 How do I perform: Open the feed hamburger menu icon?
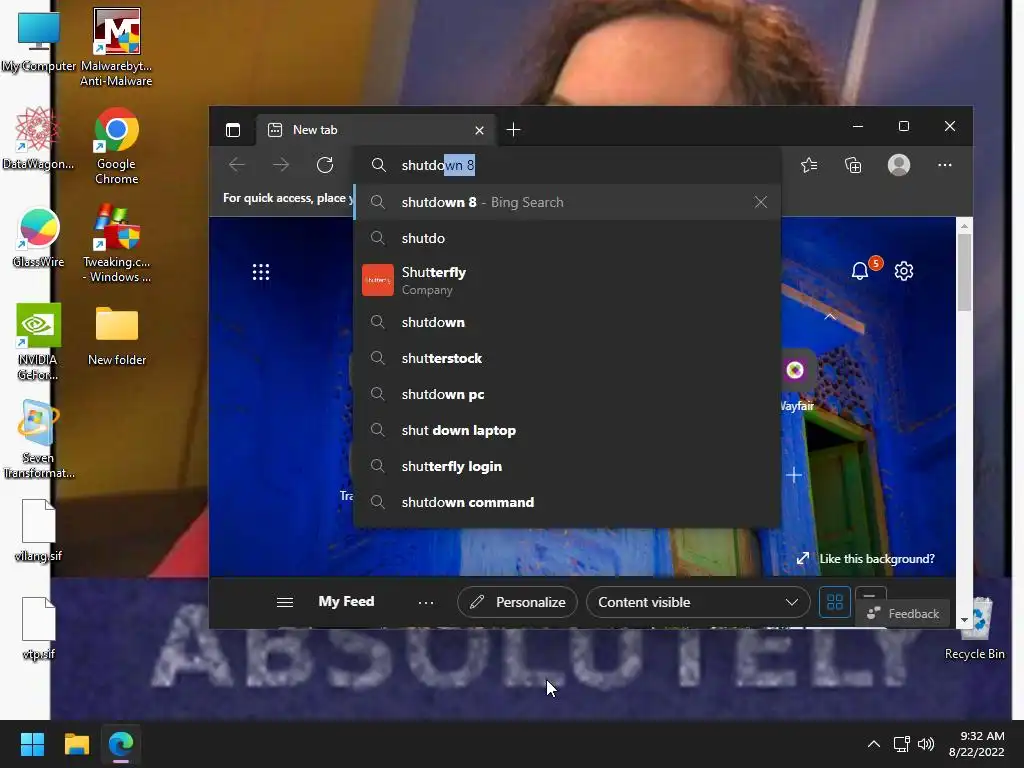click(x=285, y=602)
